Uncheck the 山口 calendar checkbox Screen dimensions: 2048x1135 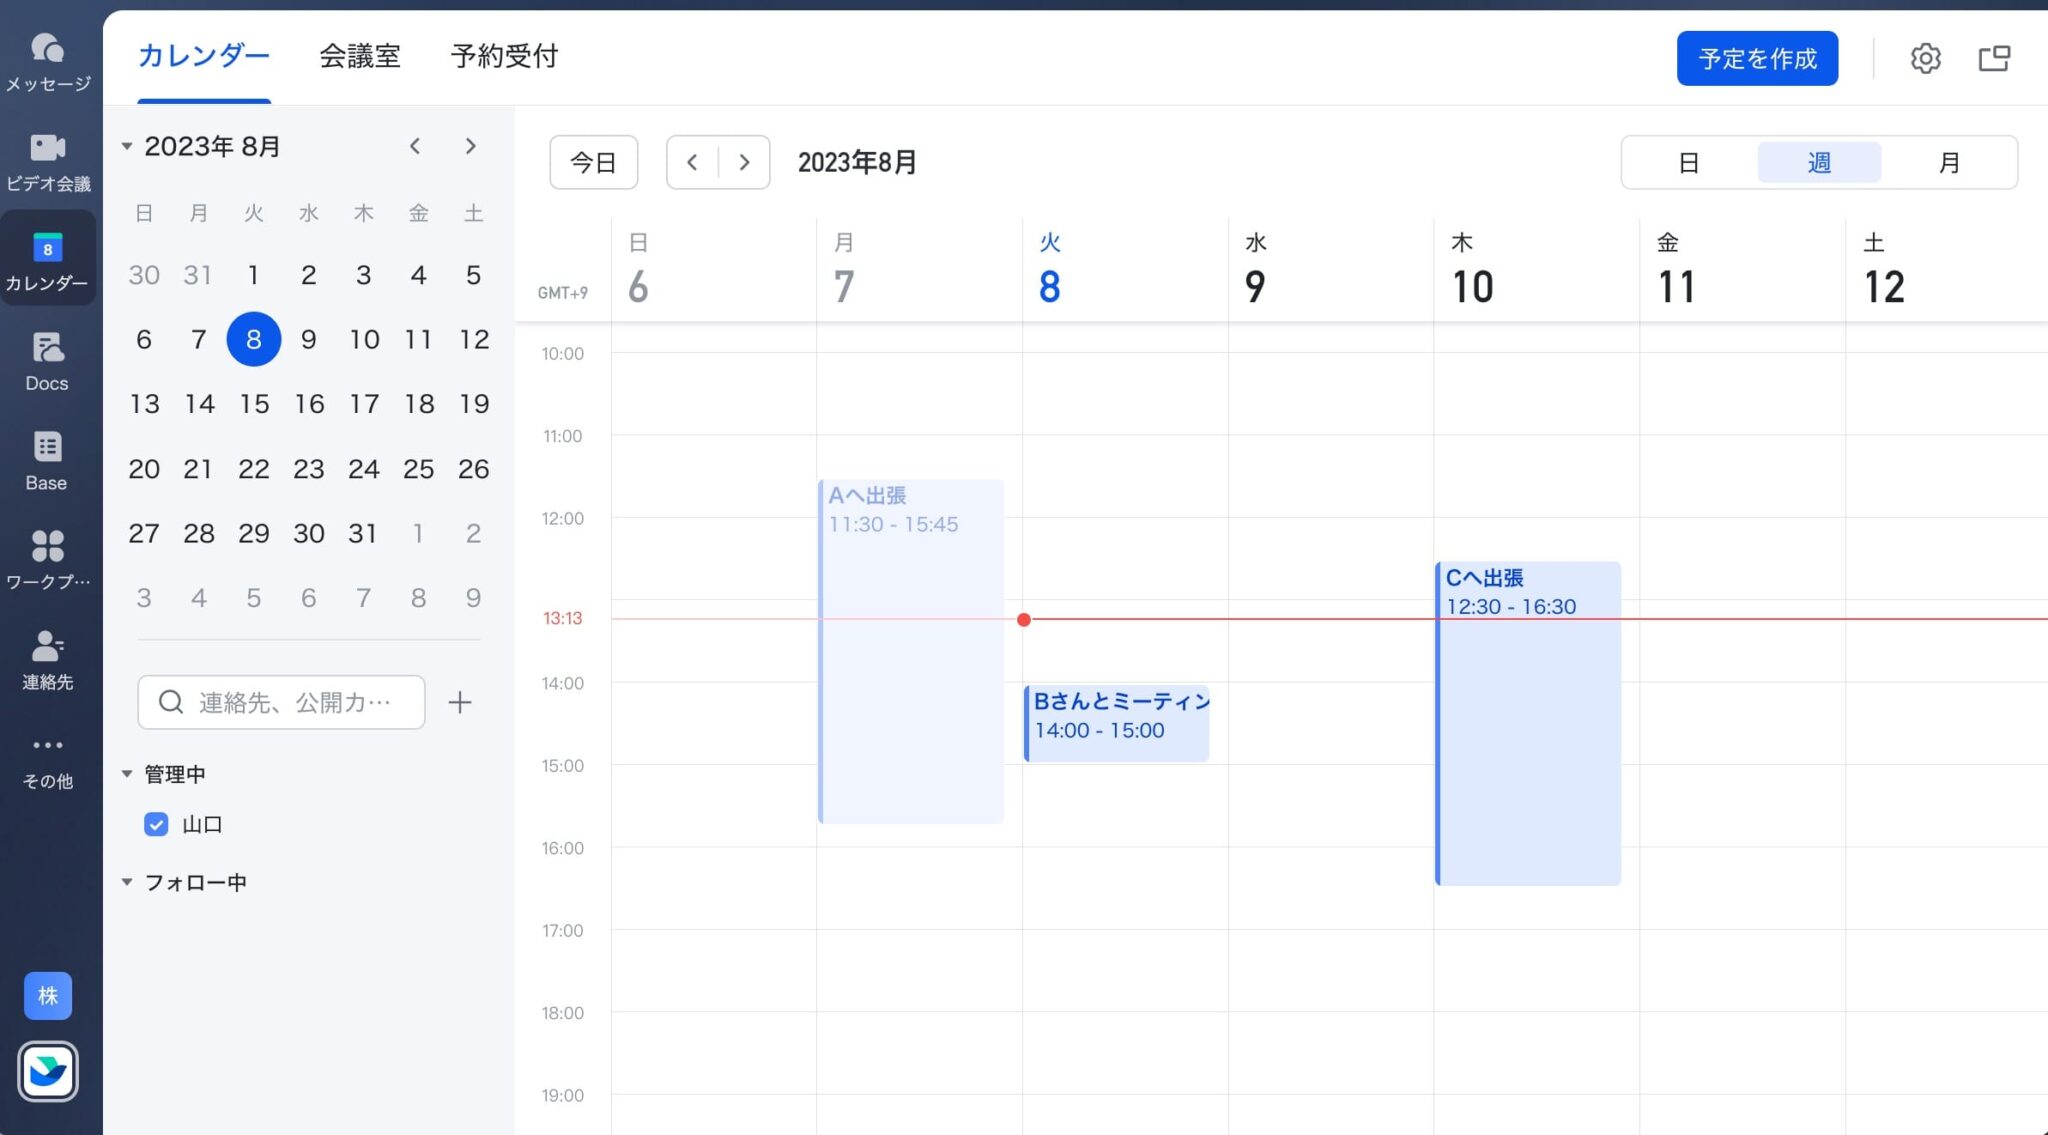coord(156,824)
